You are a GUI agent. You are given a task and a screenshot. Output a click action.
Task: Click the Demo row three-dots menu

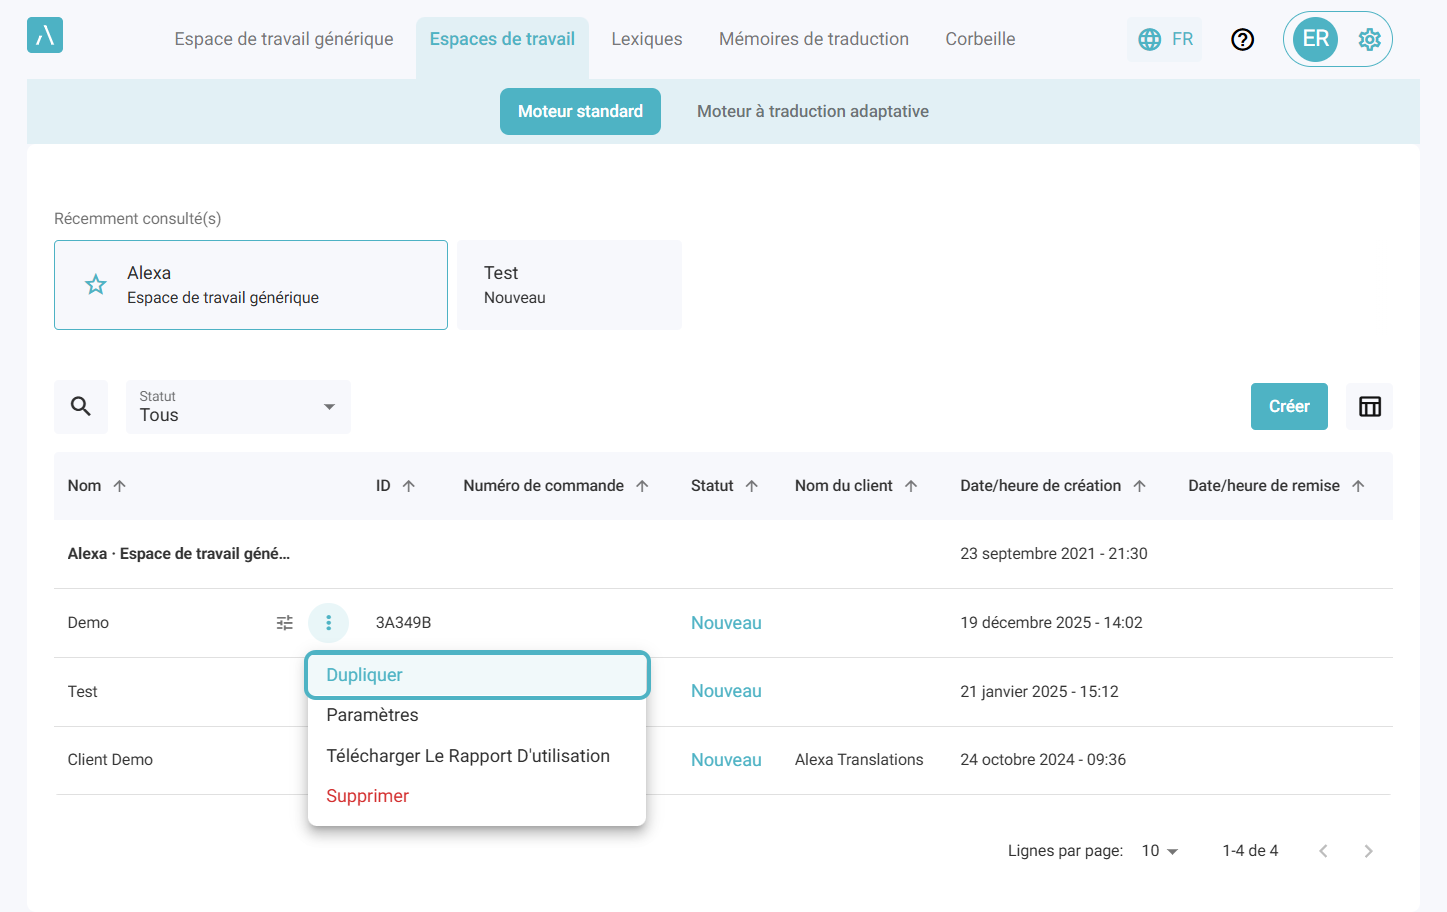pyautogui.click(x=328, y=623)
